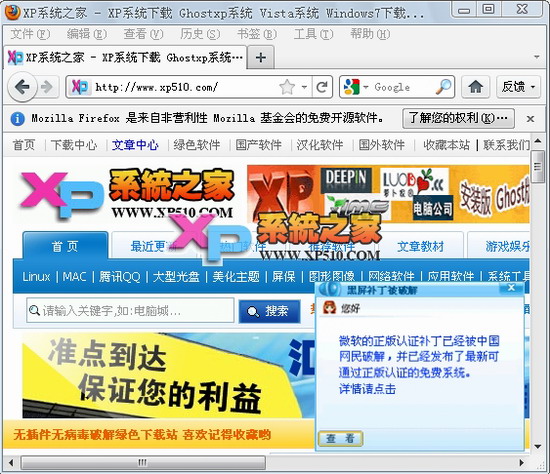Click the 了解您的权利 button

(x=458, y=119)
